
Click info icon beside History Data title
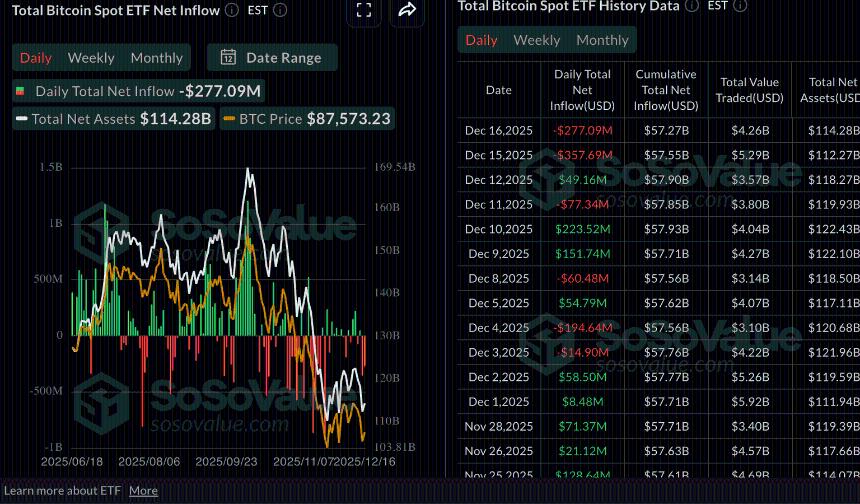pos(691,6)
